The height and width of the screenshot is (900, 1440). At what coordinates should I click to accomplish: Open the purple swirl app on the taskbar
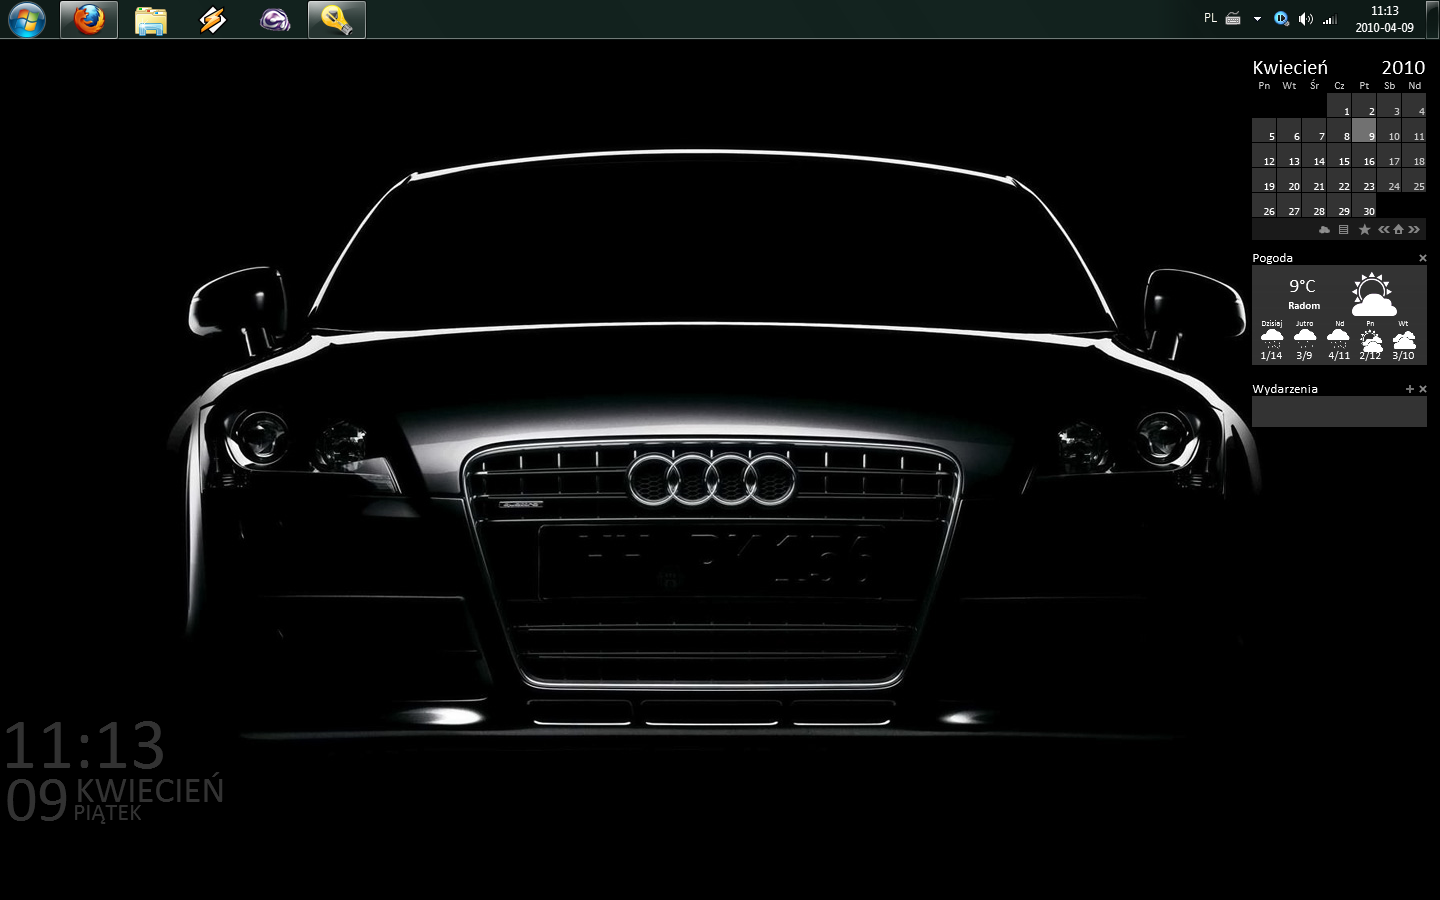coord(275,20)
